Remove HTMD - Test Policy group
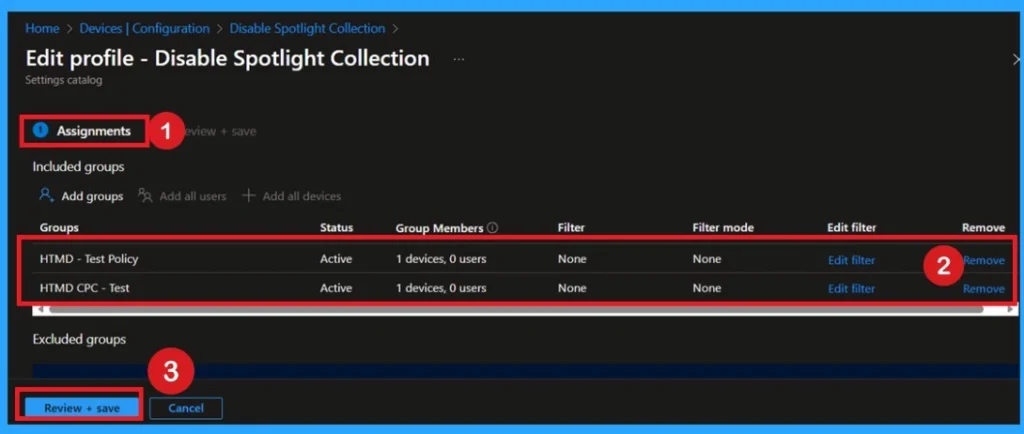Screen dimensions: 1024x434 [984, 260]
